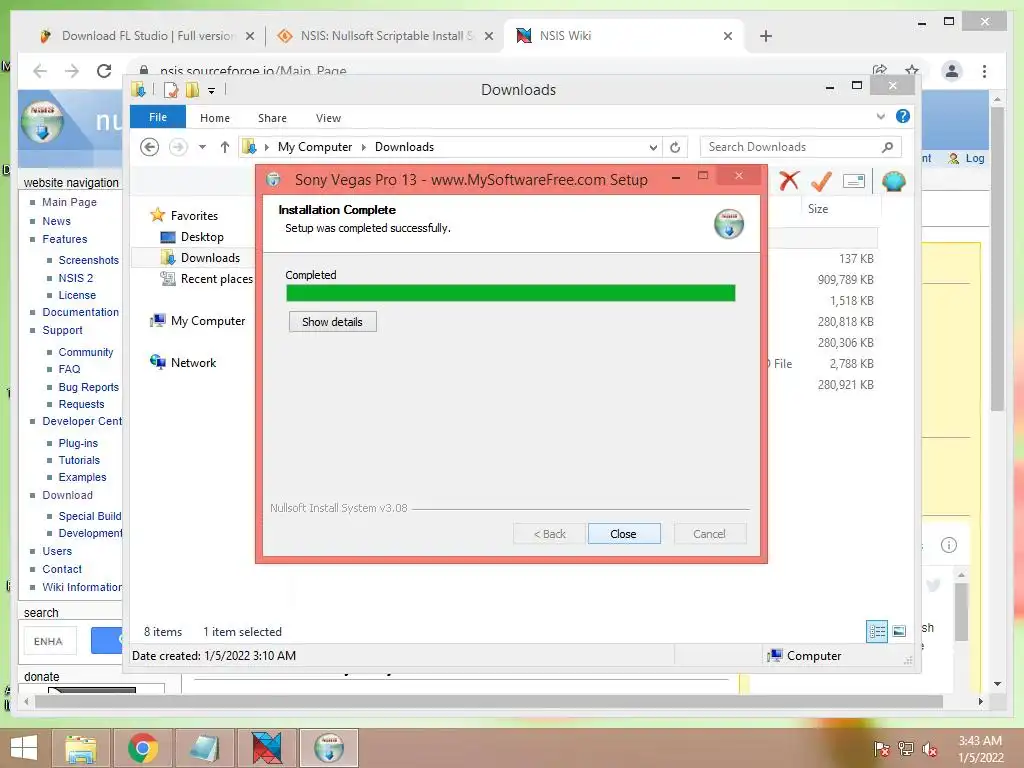The width and height of the screenshot is (1024, 768).
Task: Click the Chrome reload button
Action: [x=104, y=71]
